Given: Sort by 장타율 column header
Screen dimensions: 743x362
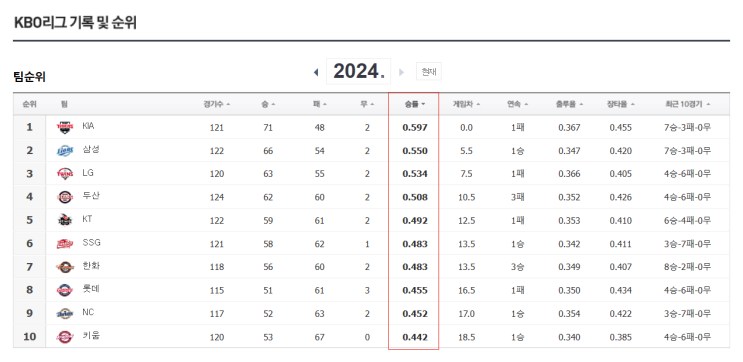Looking at the screenshot, I should (x=621, y=104).
